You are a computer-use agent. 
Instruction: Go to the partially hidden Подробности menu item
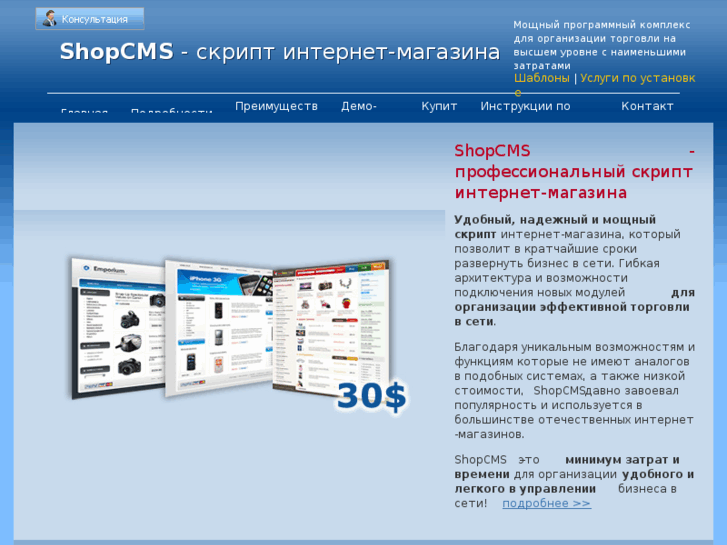tap(172, 111)
